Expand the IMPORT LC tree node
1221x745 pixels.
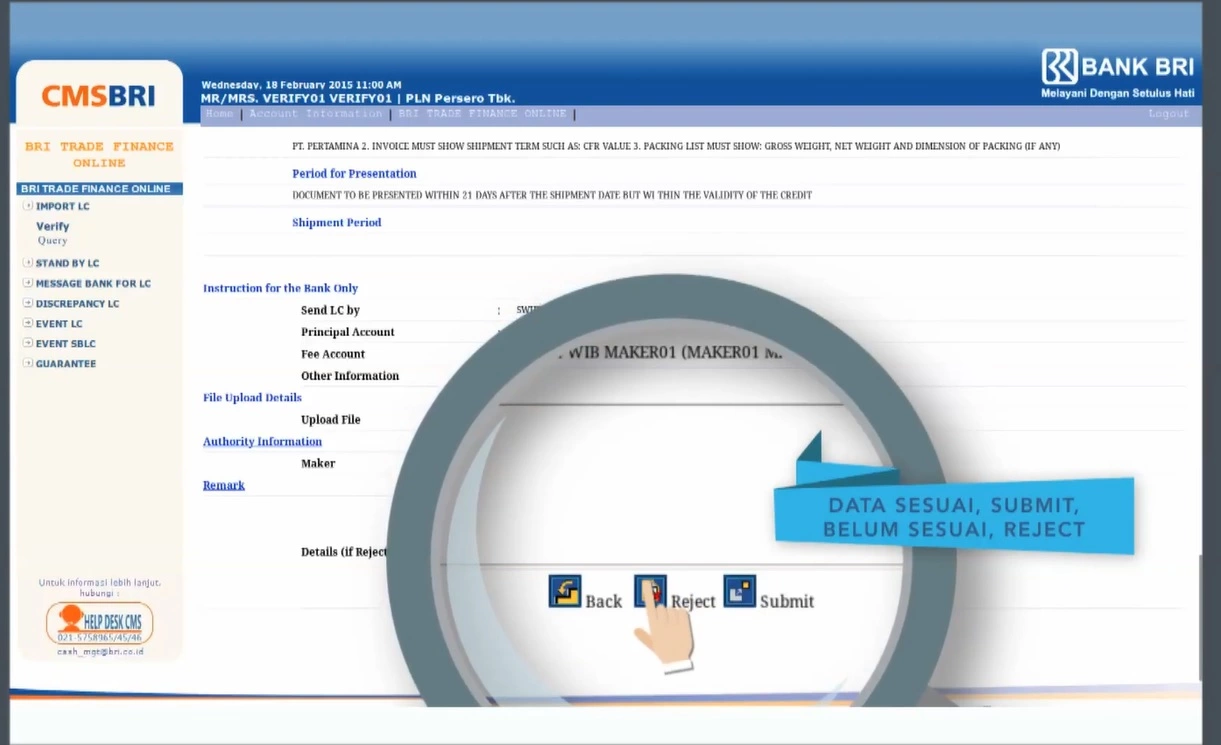point(28,206)
